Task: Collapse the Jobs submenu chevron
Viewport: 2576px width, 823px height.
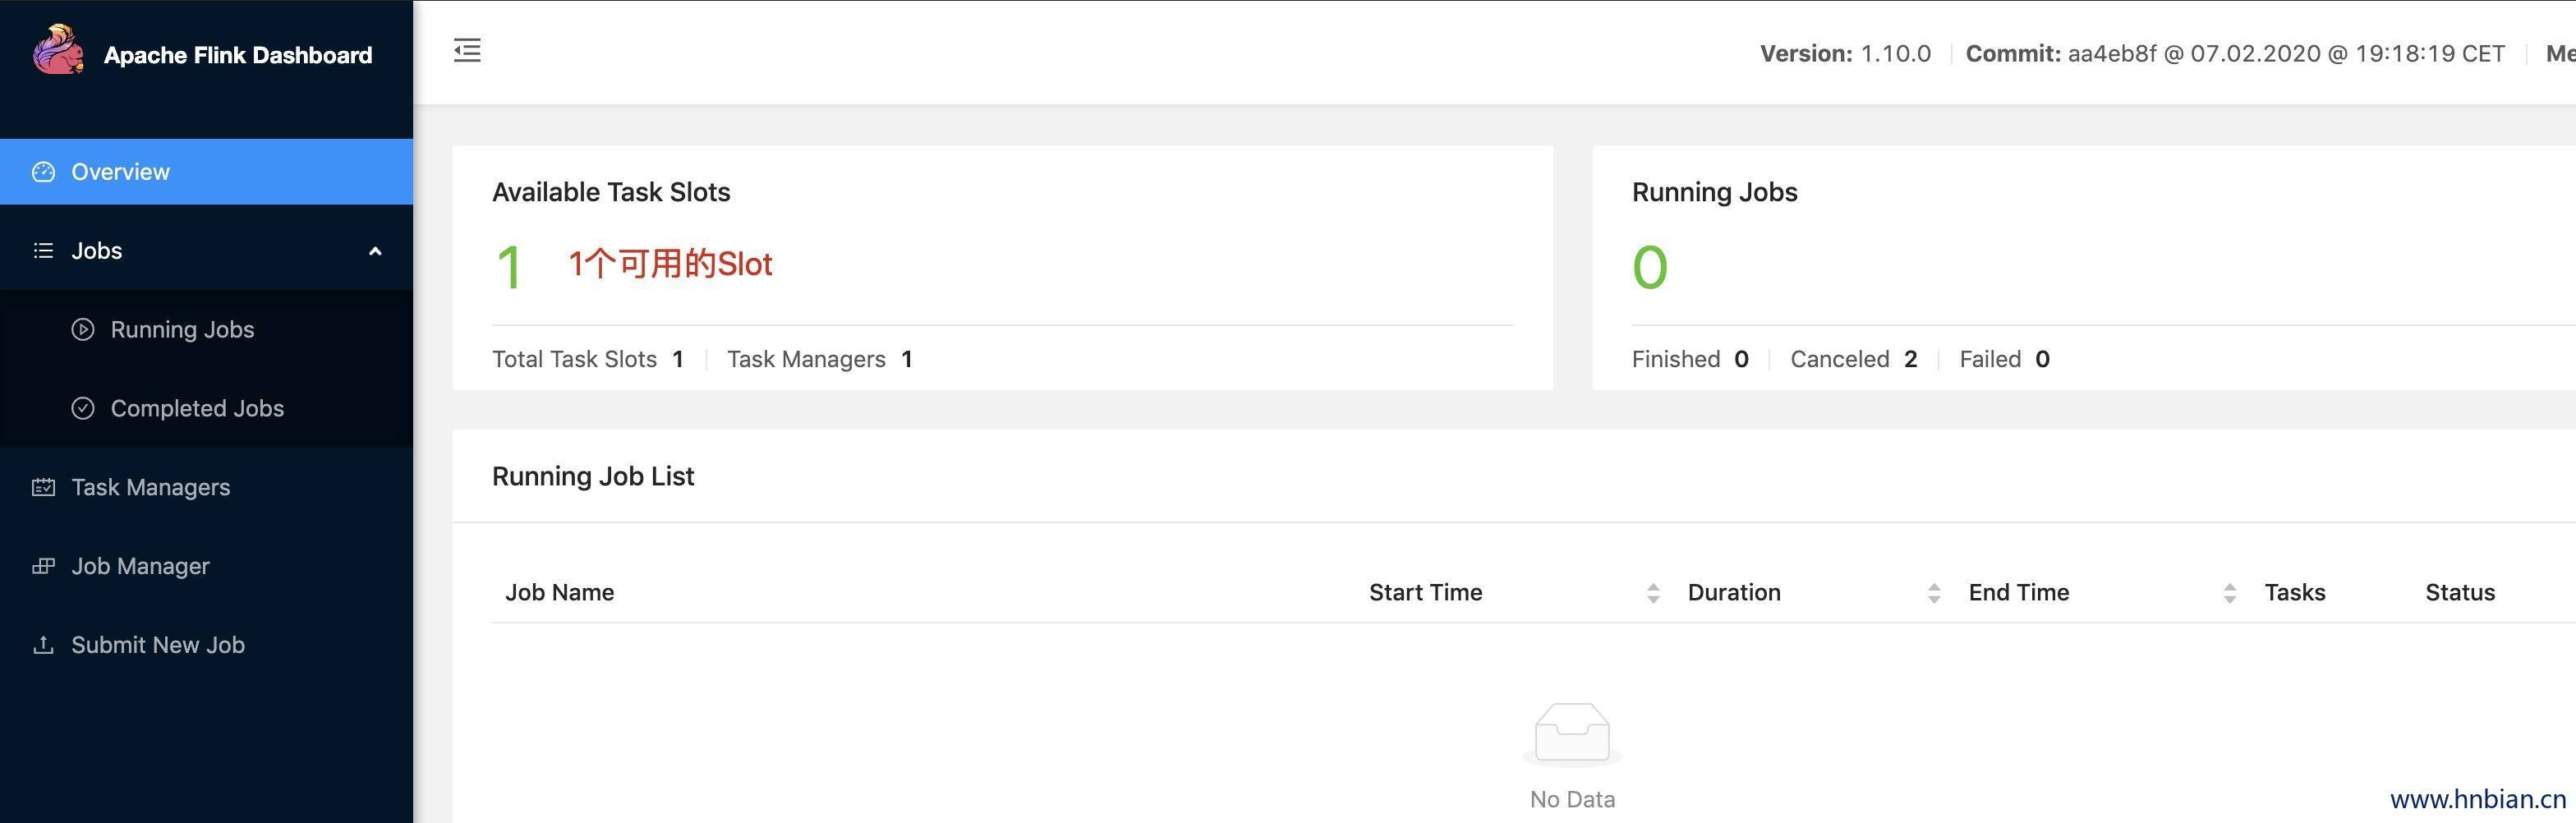Action: tap(375, 251)
